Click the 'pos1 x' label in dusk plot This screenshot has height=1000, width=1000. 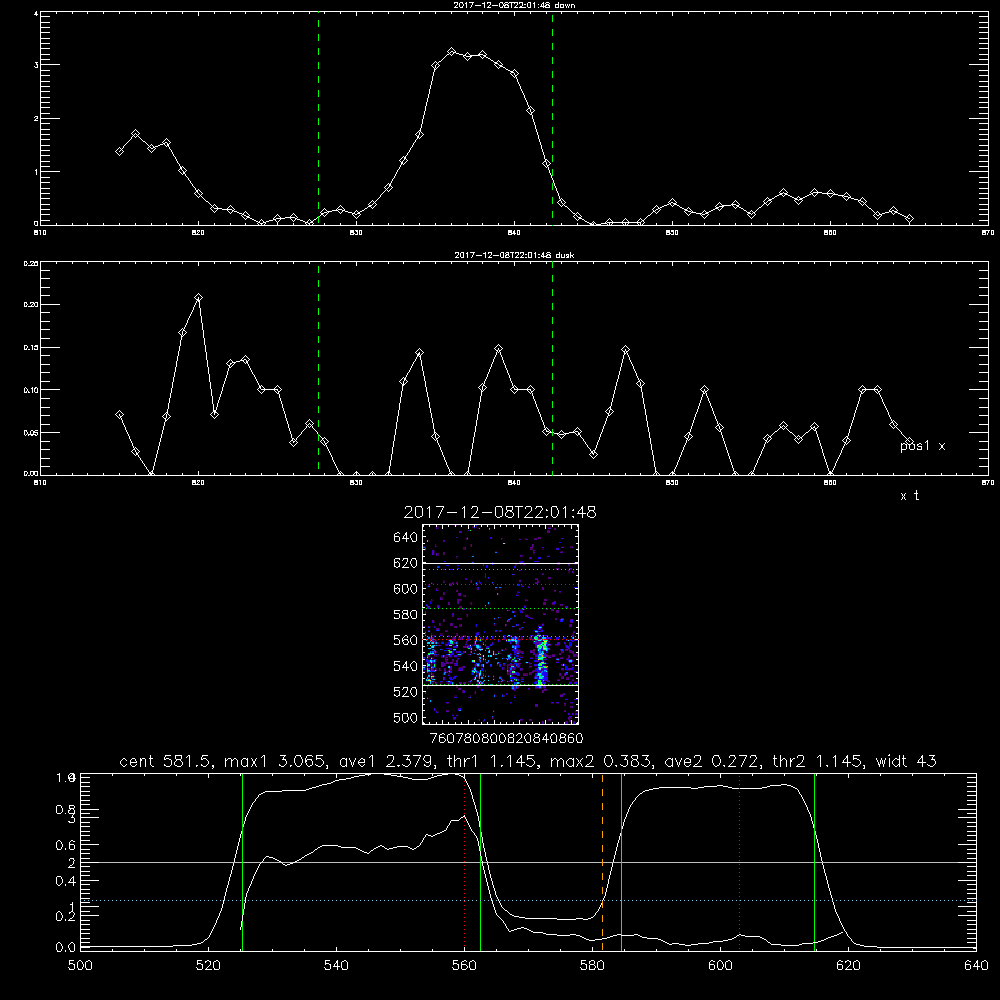(x=922, y=446)
